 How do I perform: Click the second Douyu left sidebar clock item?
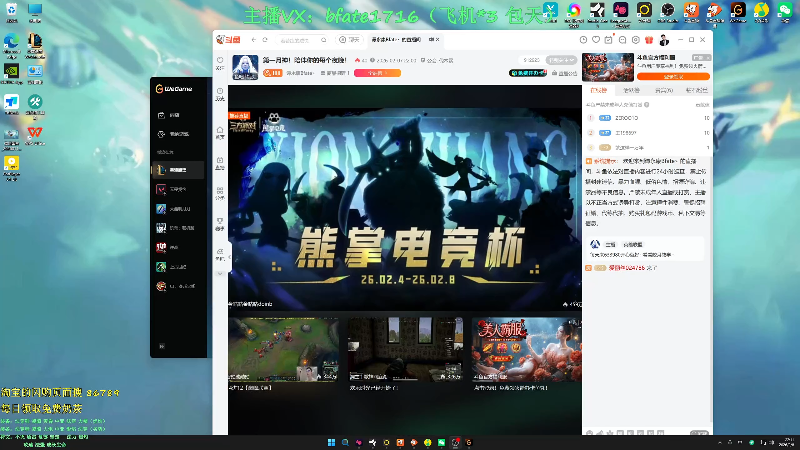pos(220,94)
